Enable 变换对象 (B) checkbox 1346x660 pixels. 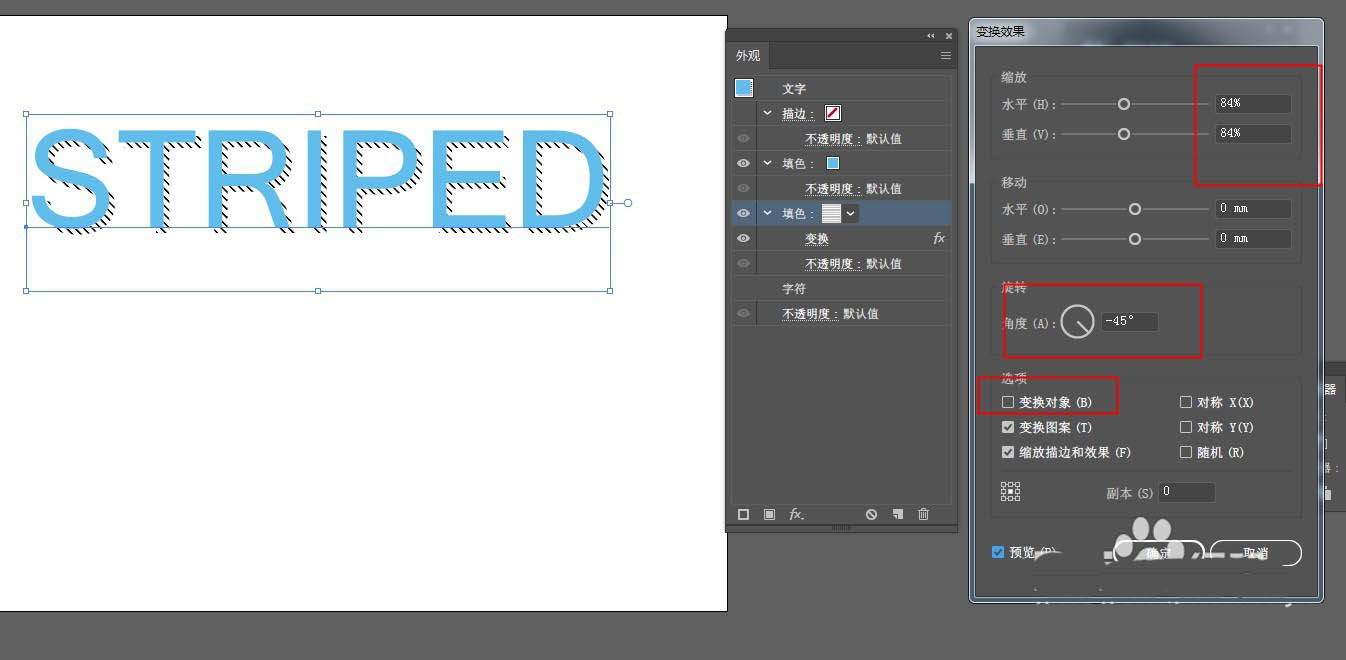pos(1008,402)
